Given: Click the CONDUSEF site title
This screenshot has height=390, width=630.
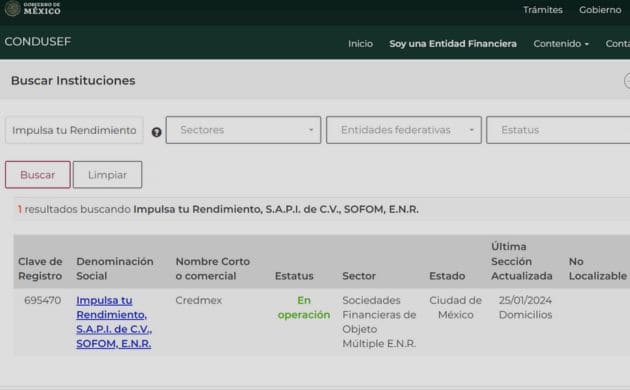Looking at the screenshot, I should tap(38, 42).
